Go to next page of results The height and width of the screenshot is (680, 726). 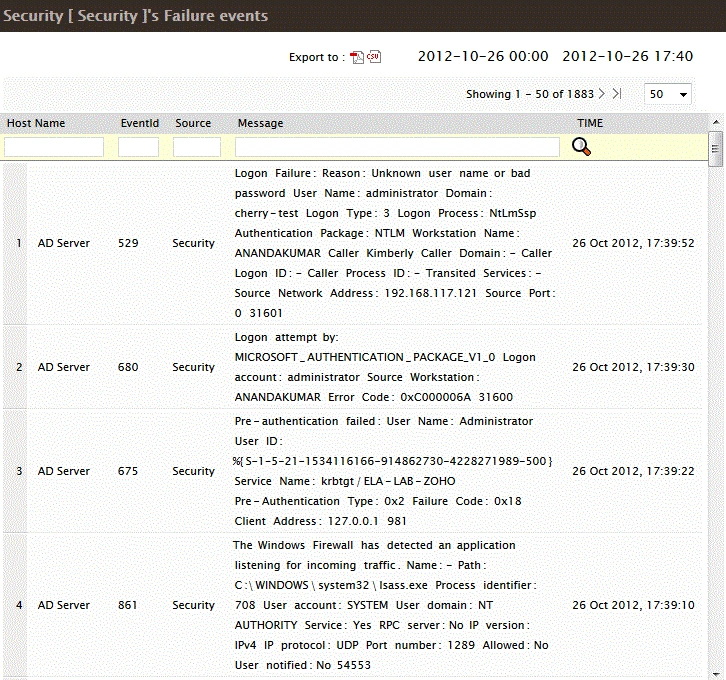point(601,94)
